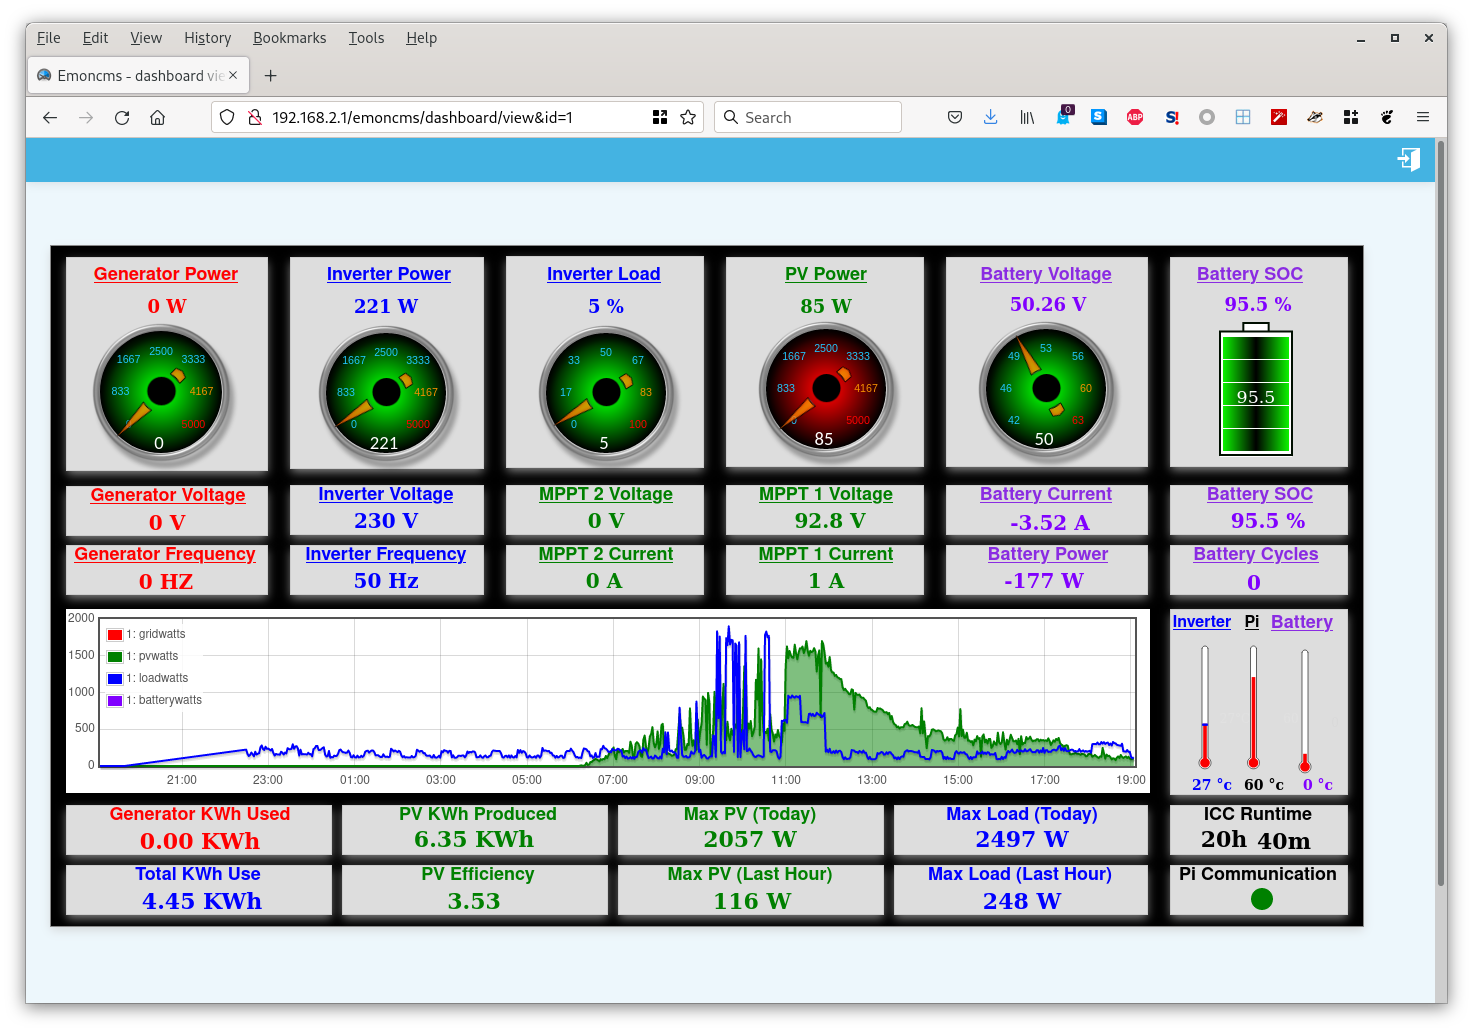Show the library bookshelf icon

point(1027,117)
